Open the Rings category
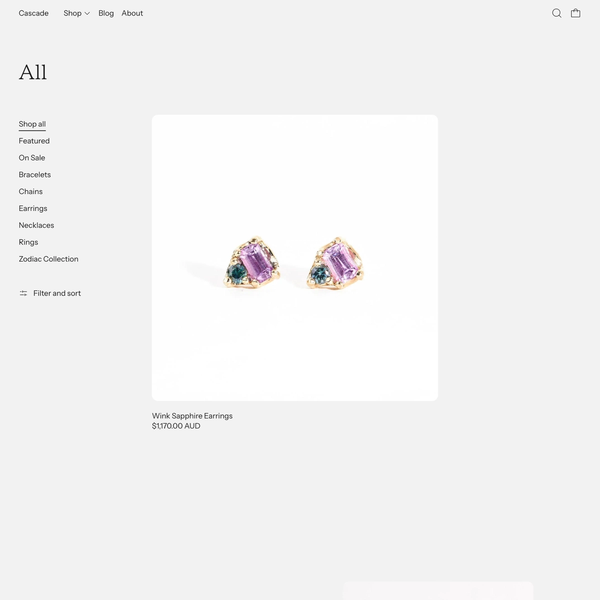 pyautogui.click(x=28, y=242)
